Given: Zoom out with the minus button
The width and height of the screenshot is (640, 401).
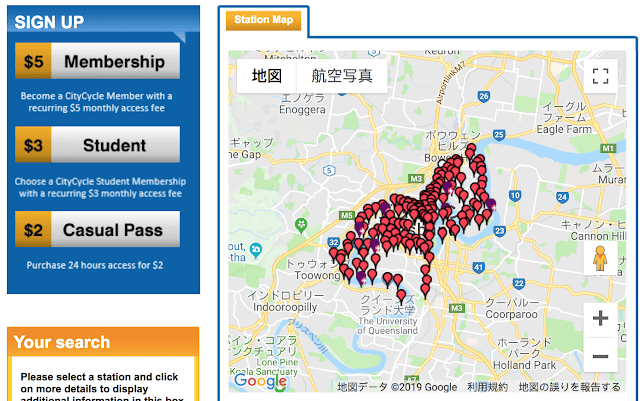Looking at the screenshot, I should click(600, 356).
